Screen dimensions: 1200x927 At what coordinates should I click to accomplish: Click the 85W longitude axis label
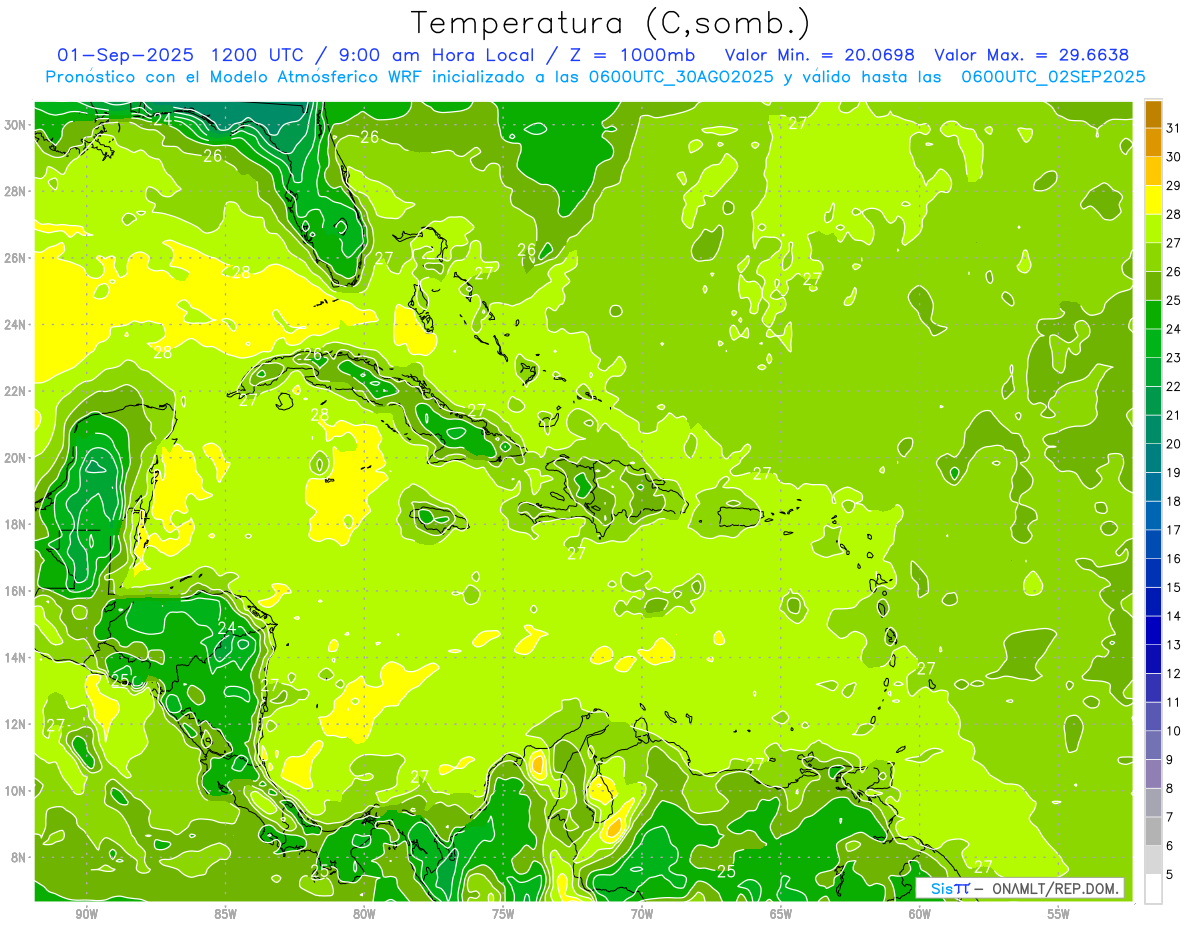(x=225, y=914)
